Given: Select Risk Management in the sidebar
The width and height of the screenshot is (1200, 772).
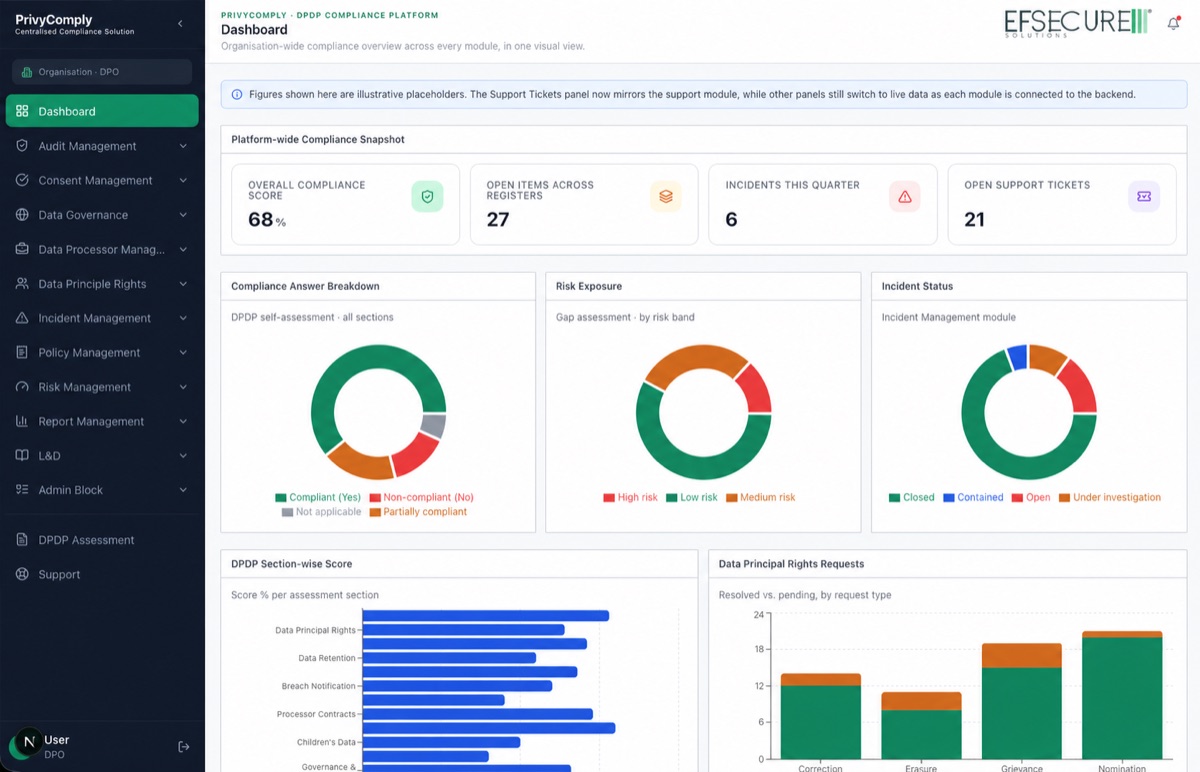Looking at the screenshot, I should (102, 387).
